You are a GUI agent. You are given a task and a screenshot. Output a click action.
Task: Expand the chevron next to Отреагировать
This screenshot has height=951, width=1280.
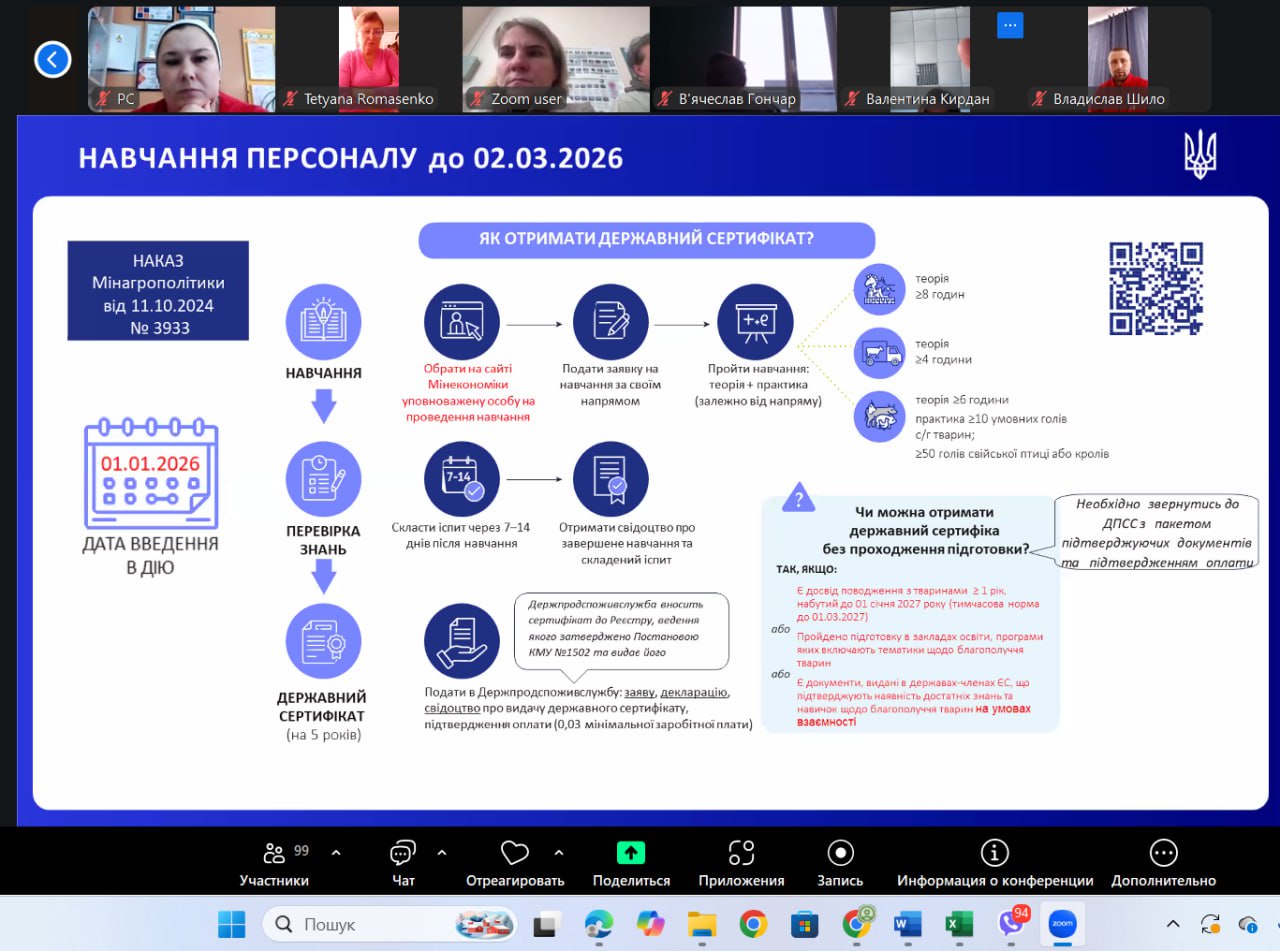559,853
